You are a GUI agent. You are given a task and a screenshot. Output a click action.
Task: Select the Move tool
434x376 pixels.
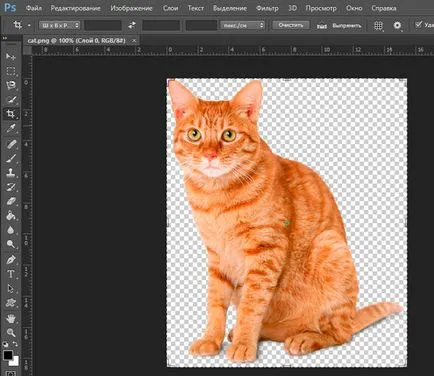click(x=11, y=56)
